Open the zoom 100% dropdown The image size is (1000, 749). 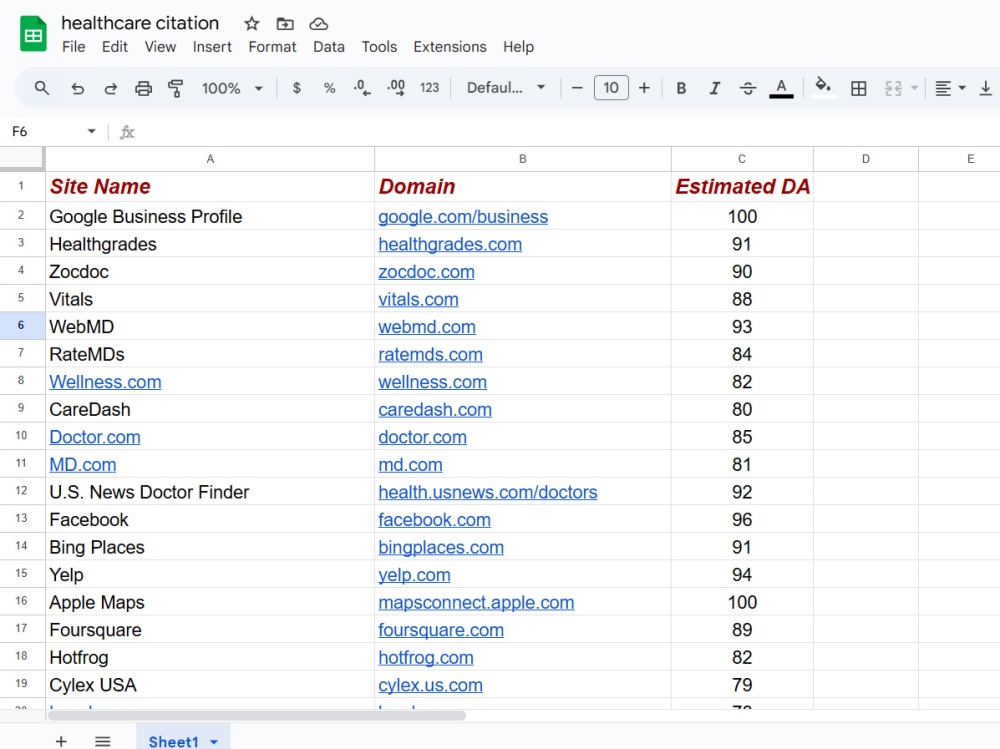[x=232, y=88]
